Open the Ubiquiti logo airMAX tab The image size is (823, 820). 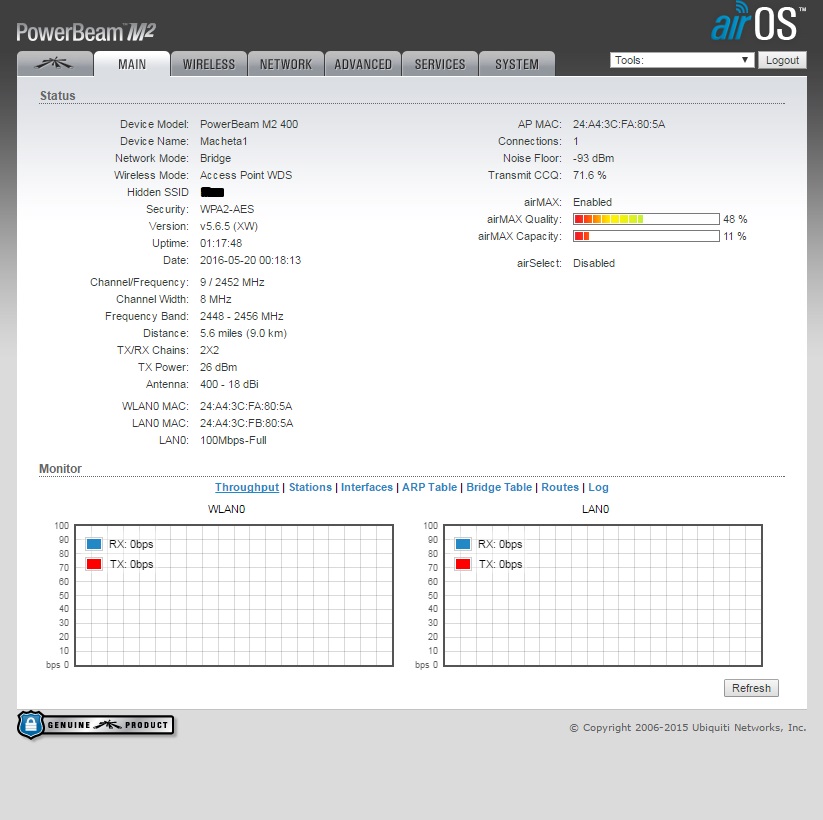click(x=55, y=64)
